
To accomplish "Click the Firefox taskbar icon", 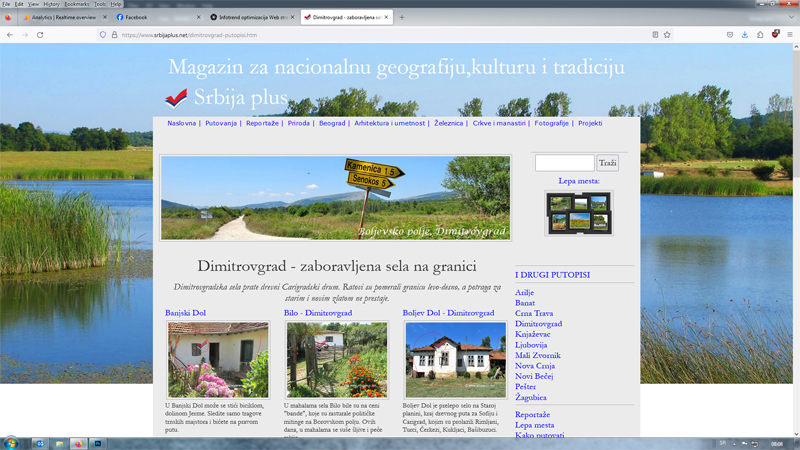I will (78, 444).
